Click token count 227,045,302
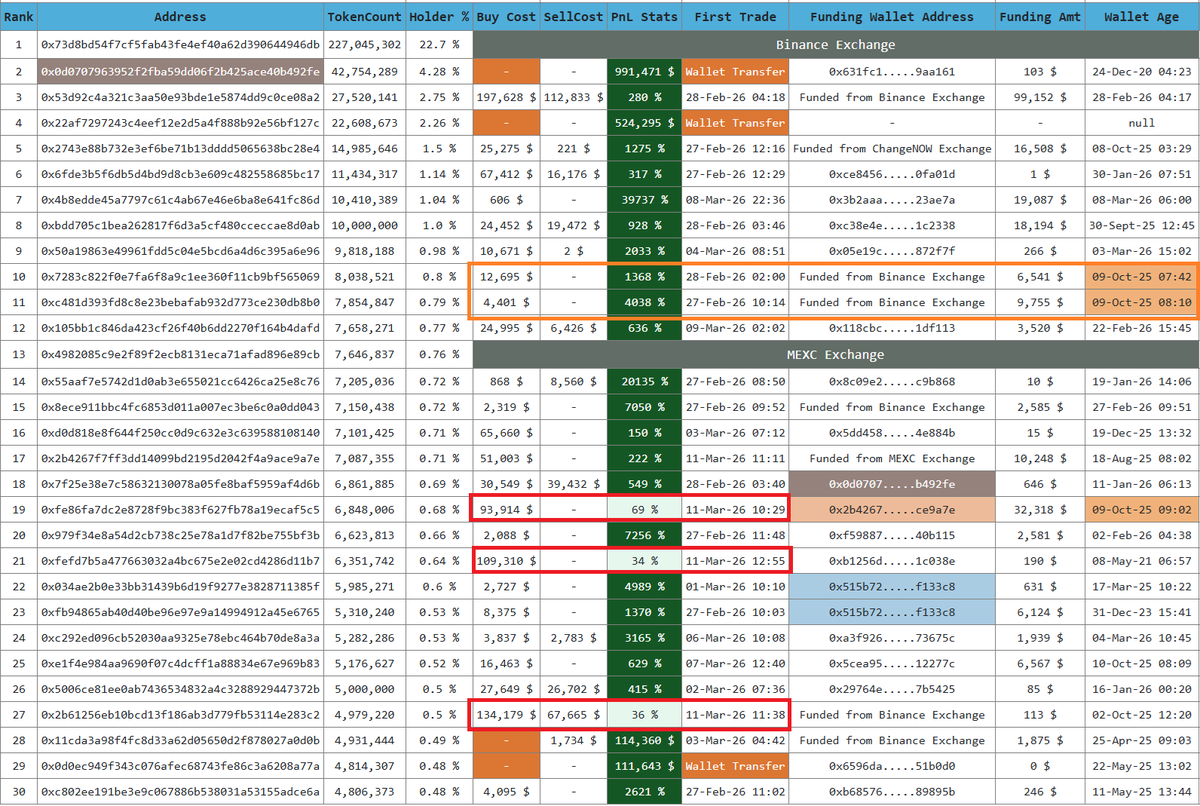Screen dimensions: 1200x806 (364, 45)
